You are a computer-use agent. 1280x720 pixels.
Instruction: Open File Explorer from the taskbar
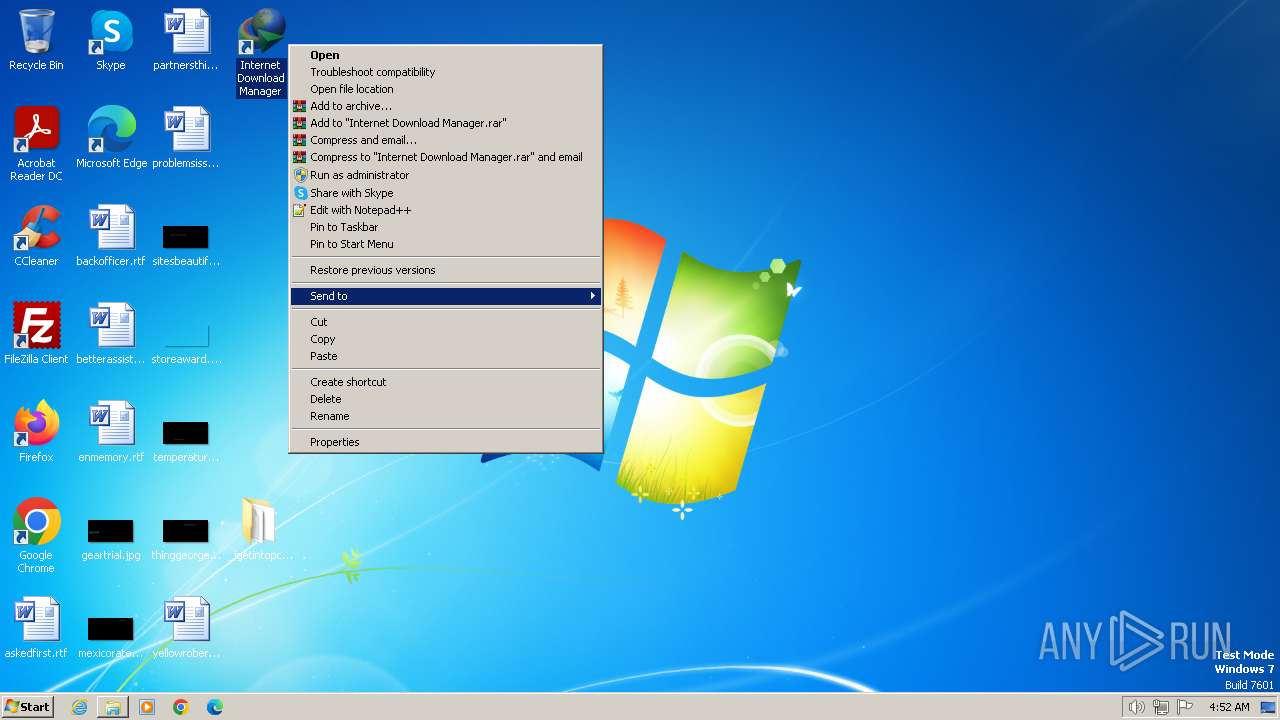coord(113,707)
